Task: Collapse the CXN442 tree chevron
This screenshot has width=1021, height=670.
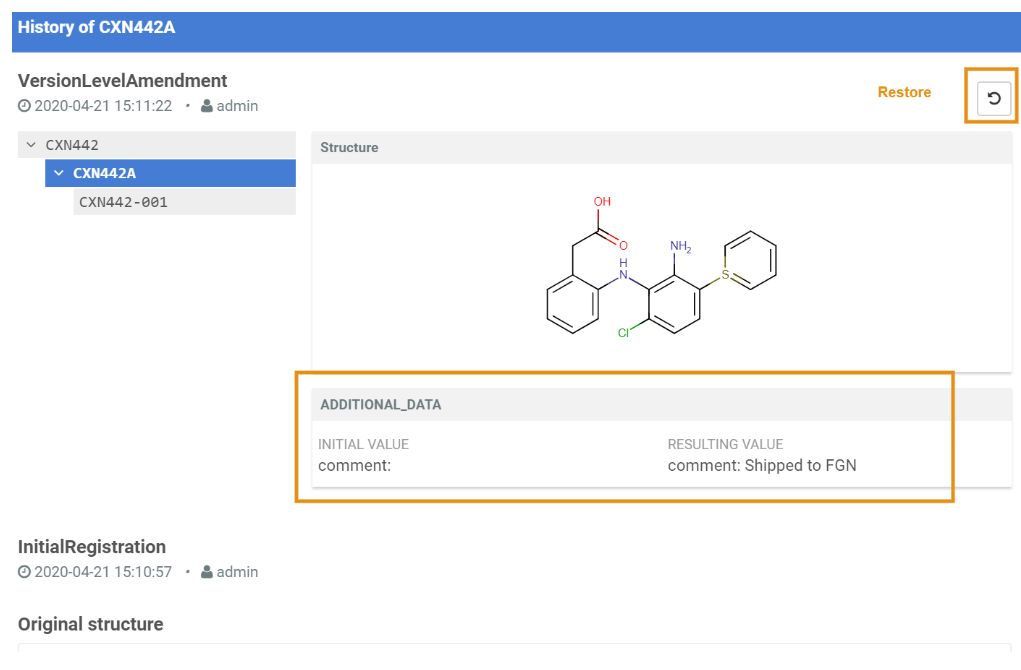Action: 31,145
